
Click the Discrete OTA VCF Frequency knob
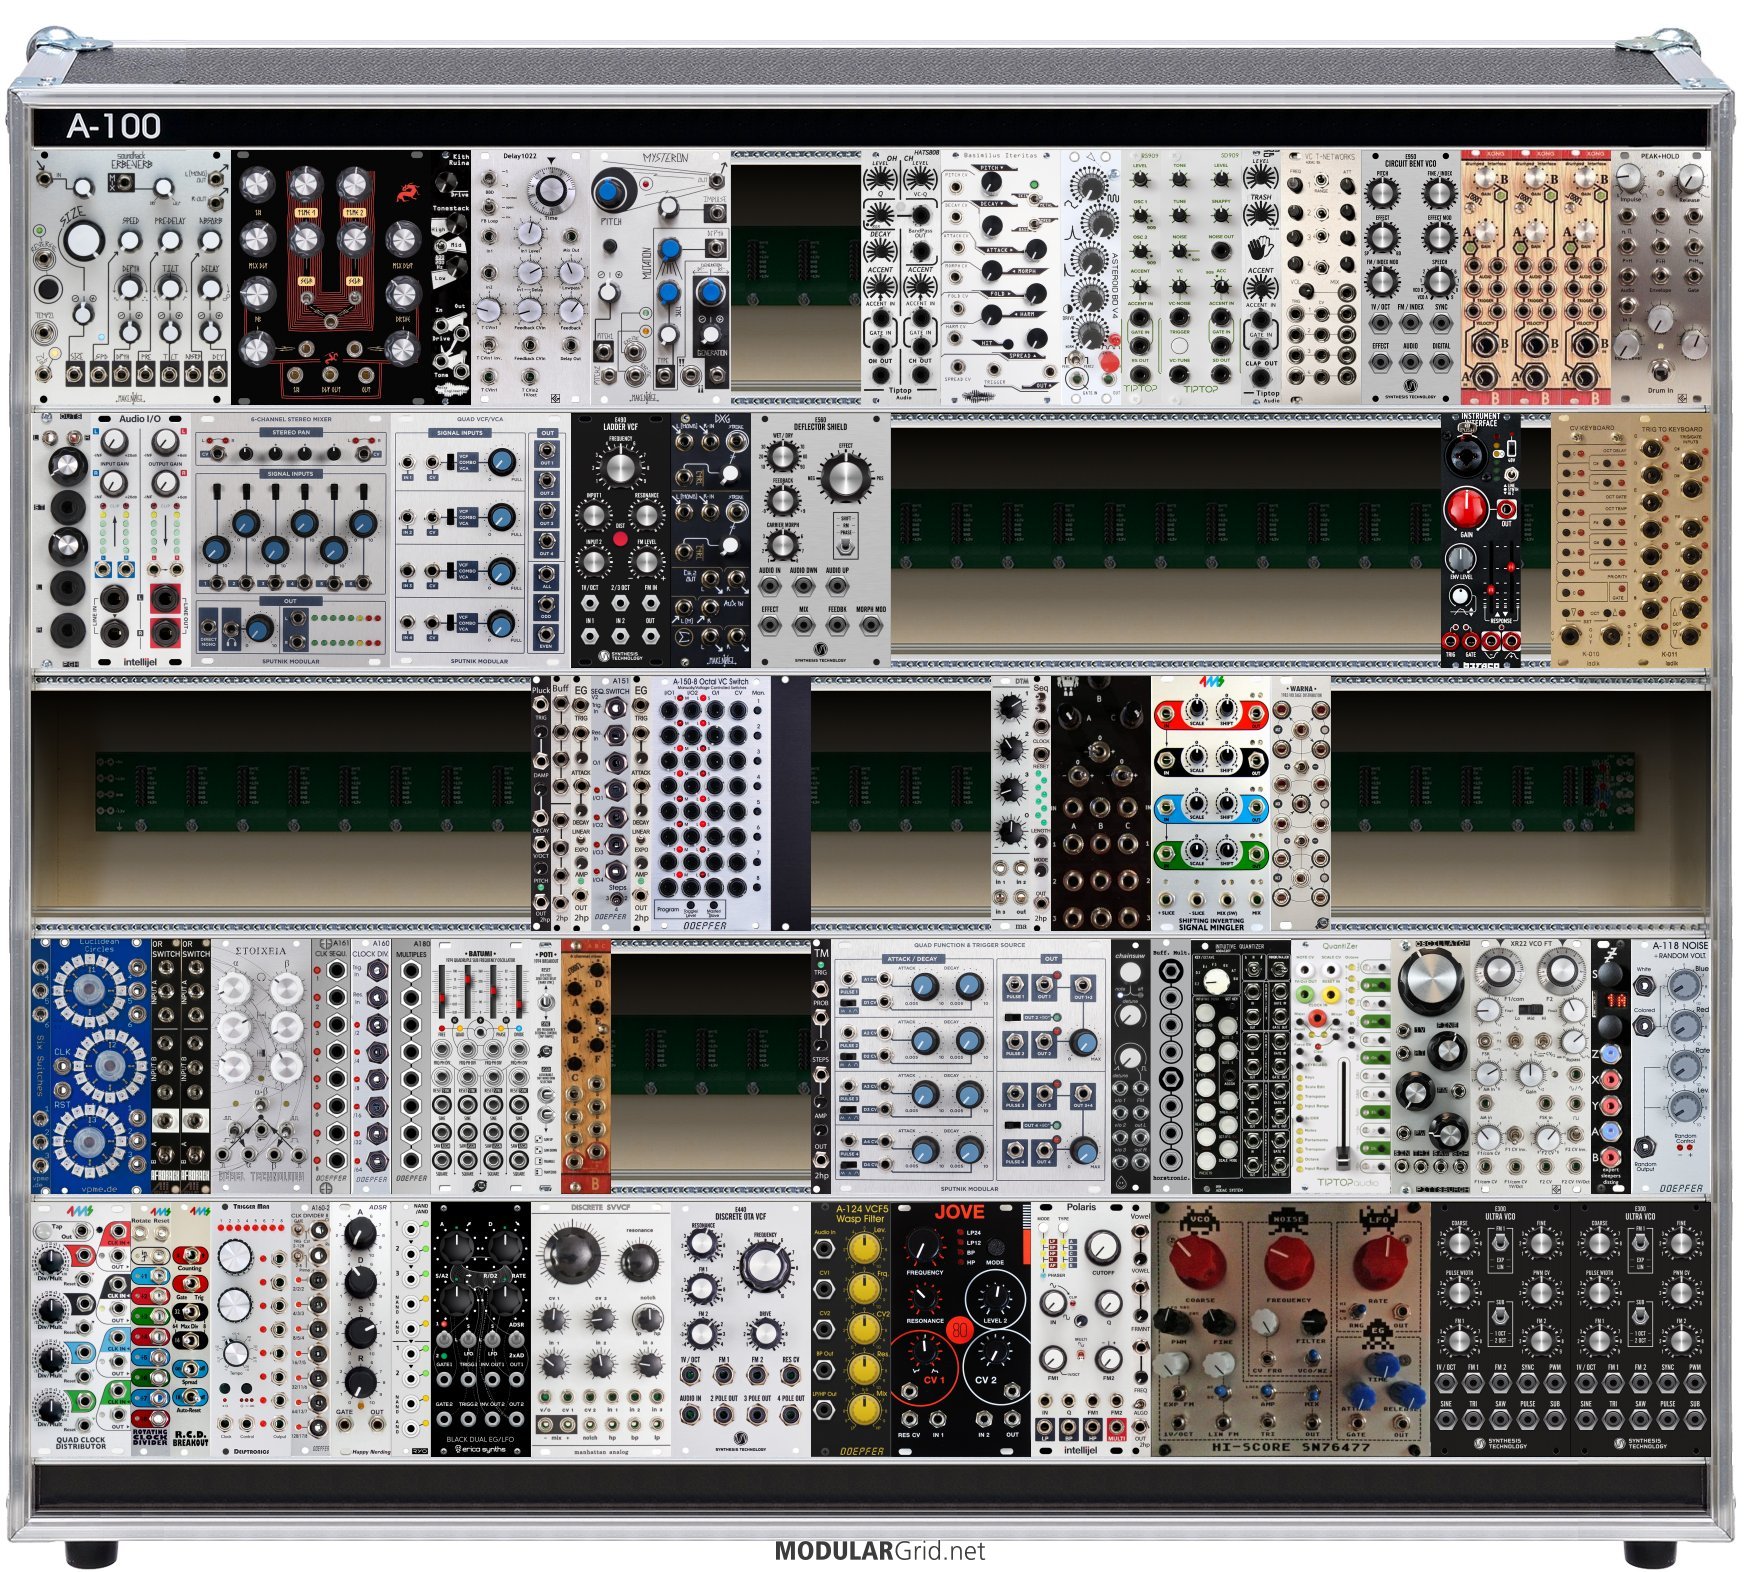(764, 1268)
